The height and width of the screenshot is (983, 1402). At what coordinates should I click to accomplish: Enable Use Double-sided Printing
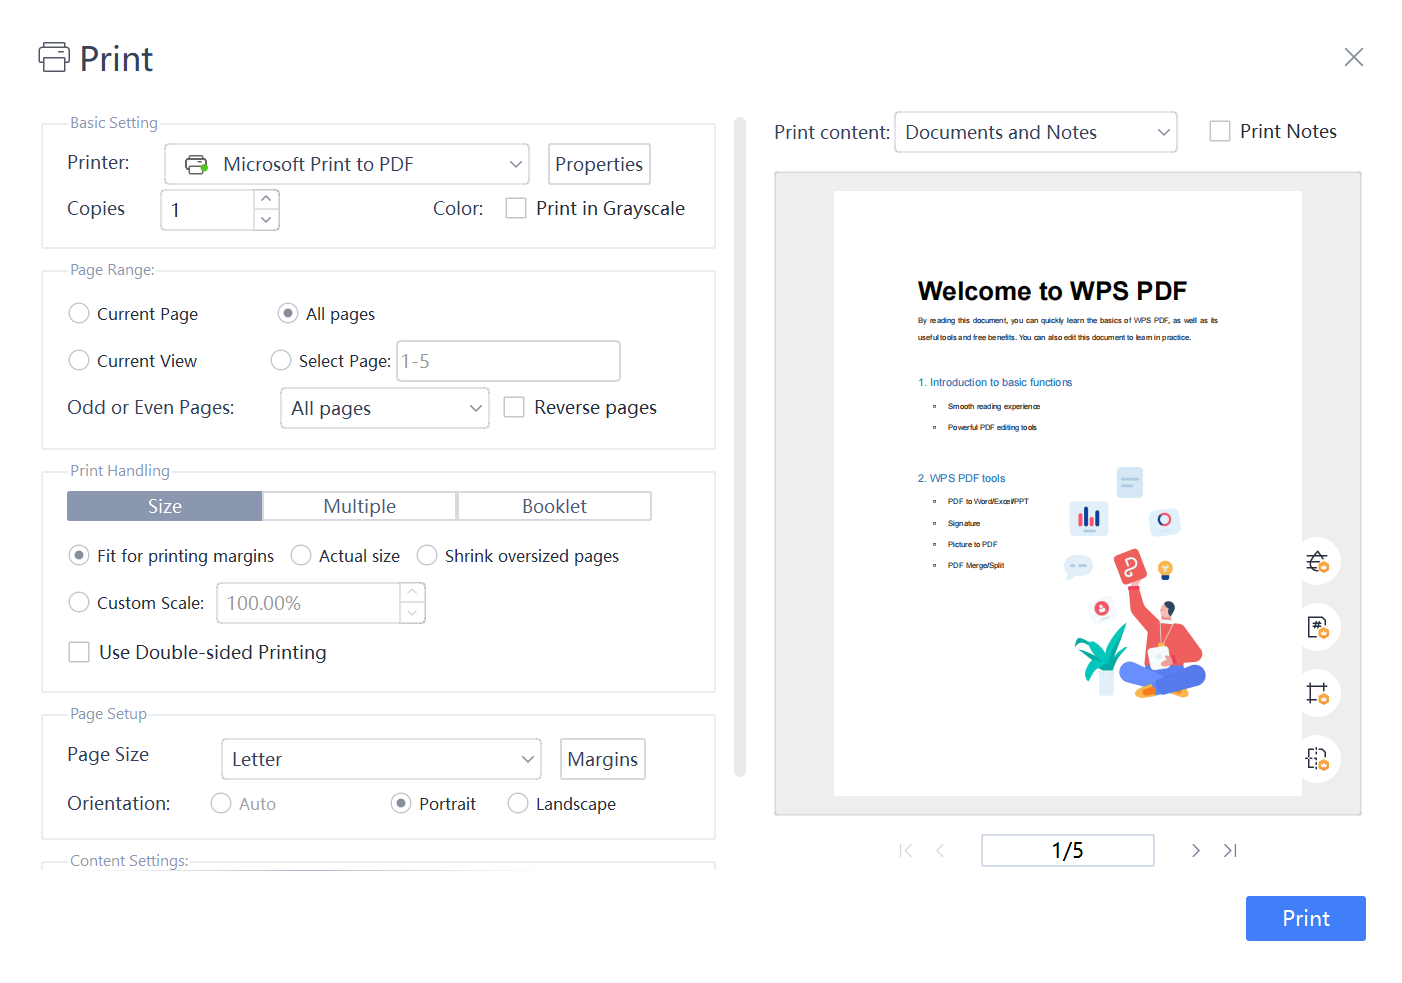coord(79,652)
